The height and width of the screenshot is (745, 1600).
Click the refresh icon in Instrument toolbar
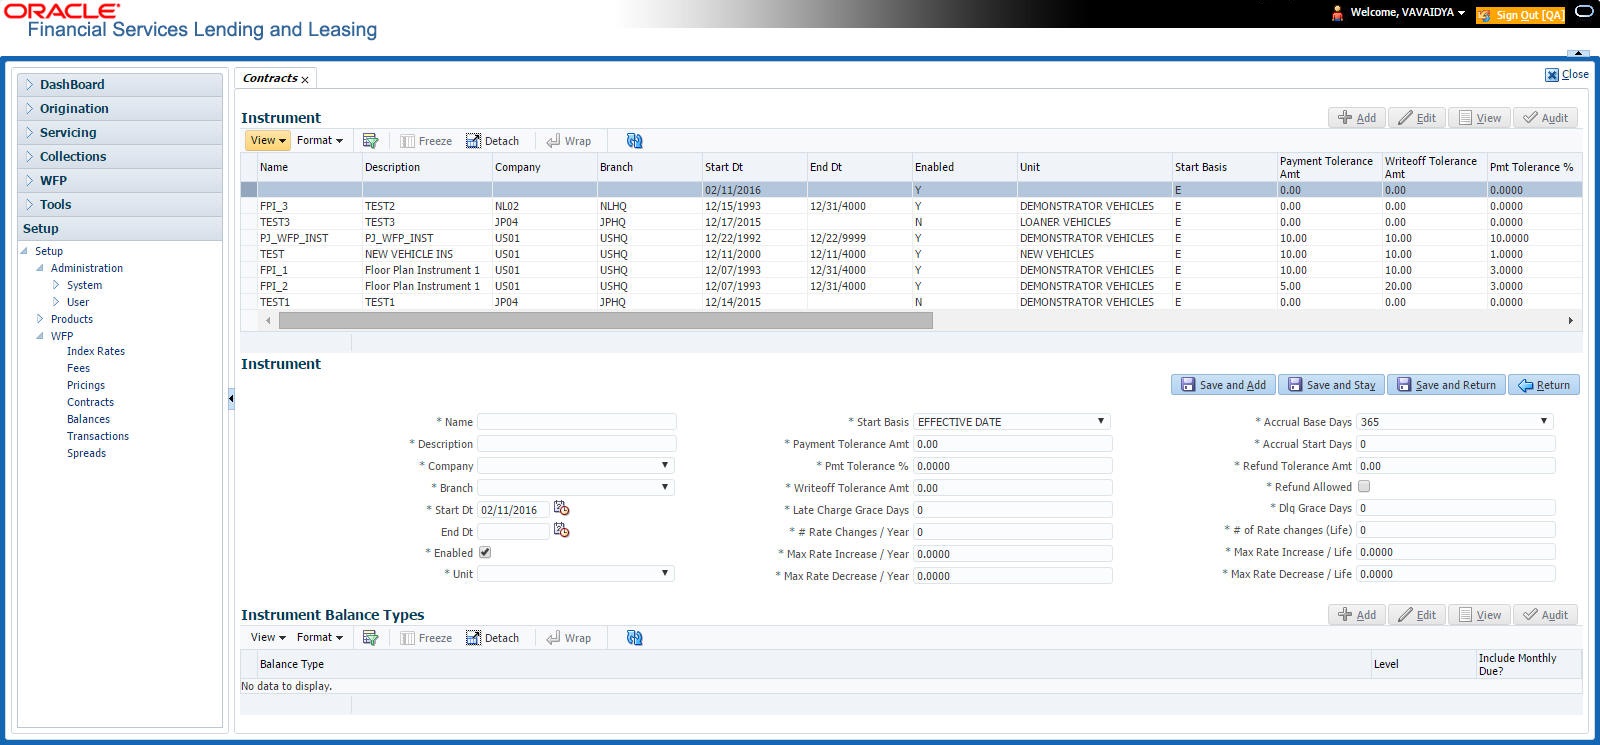click(634, 141)
